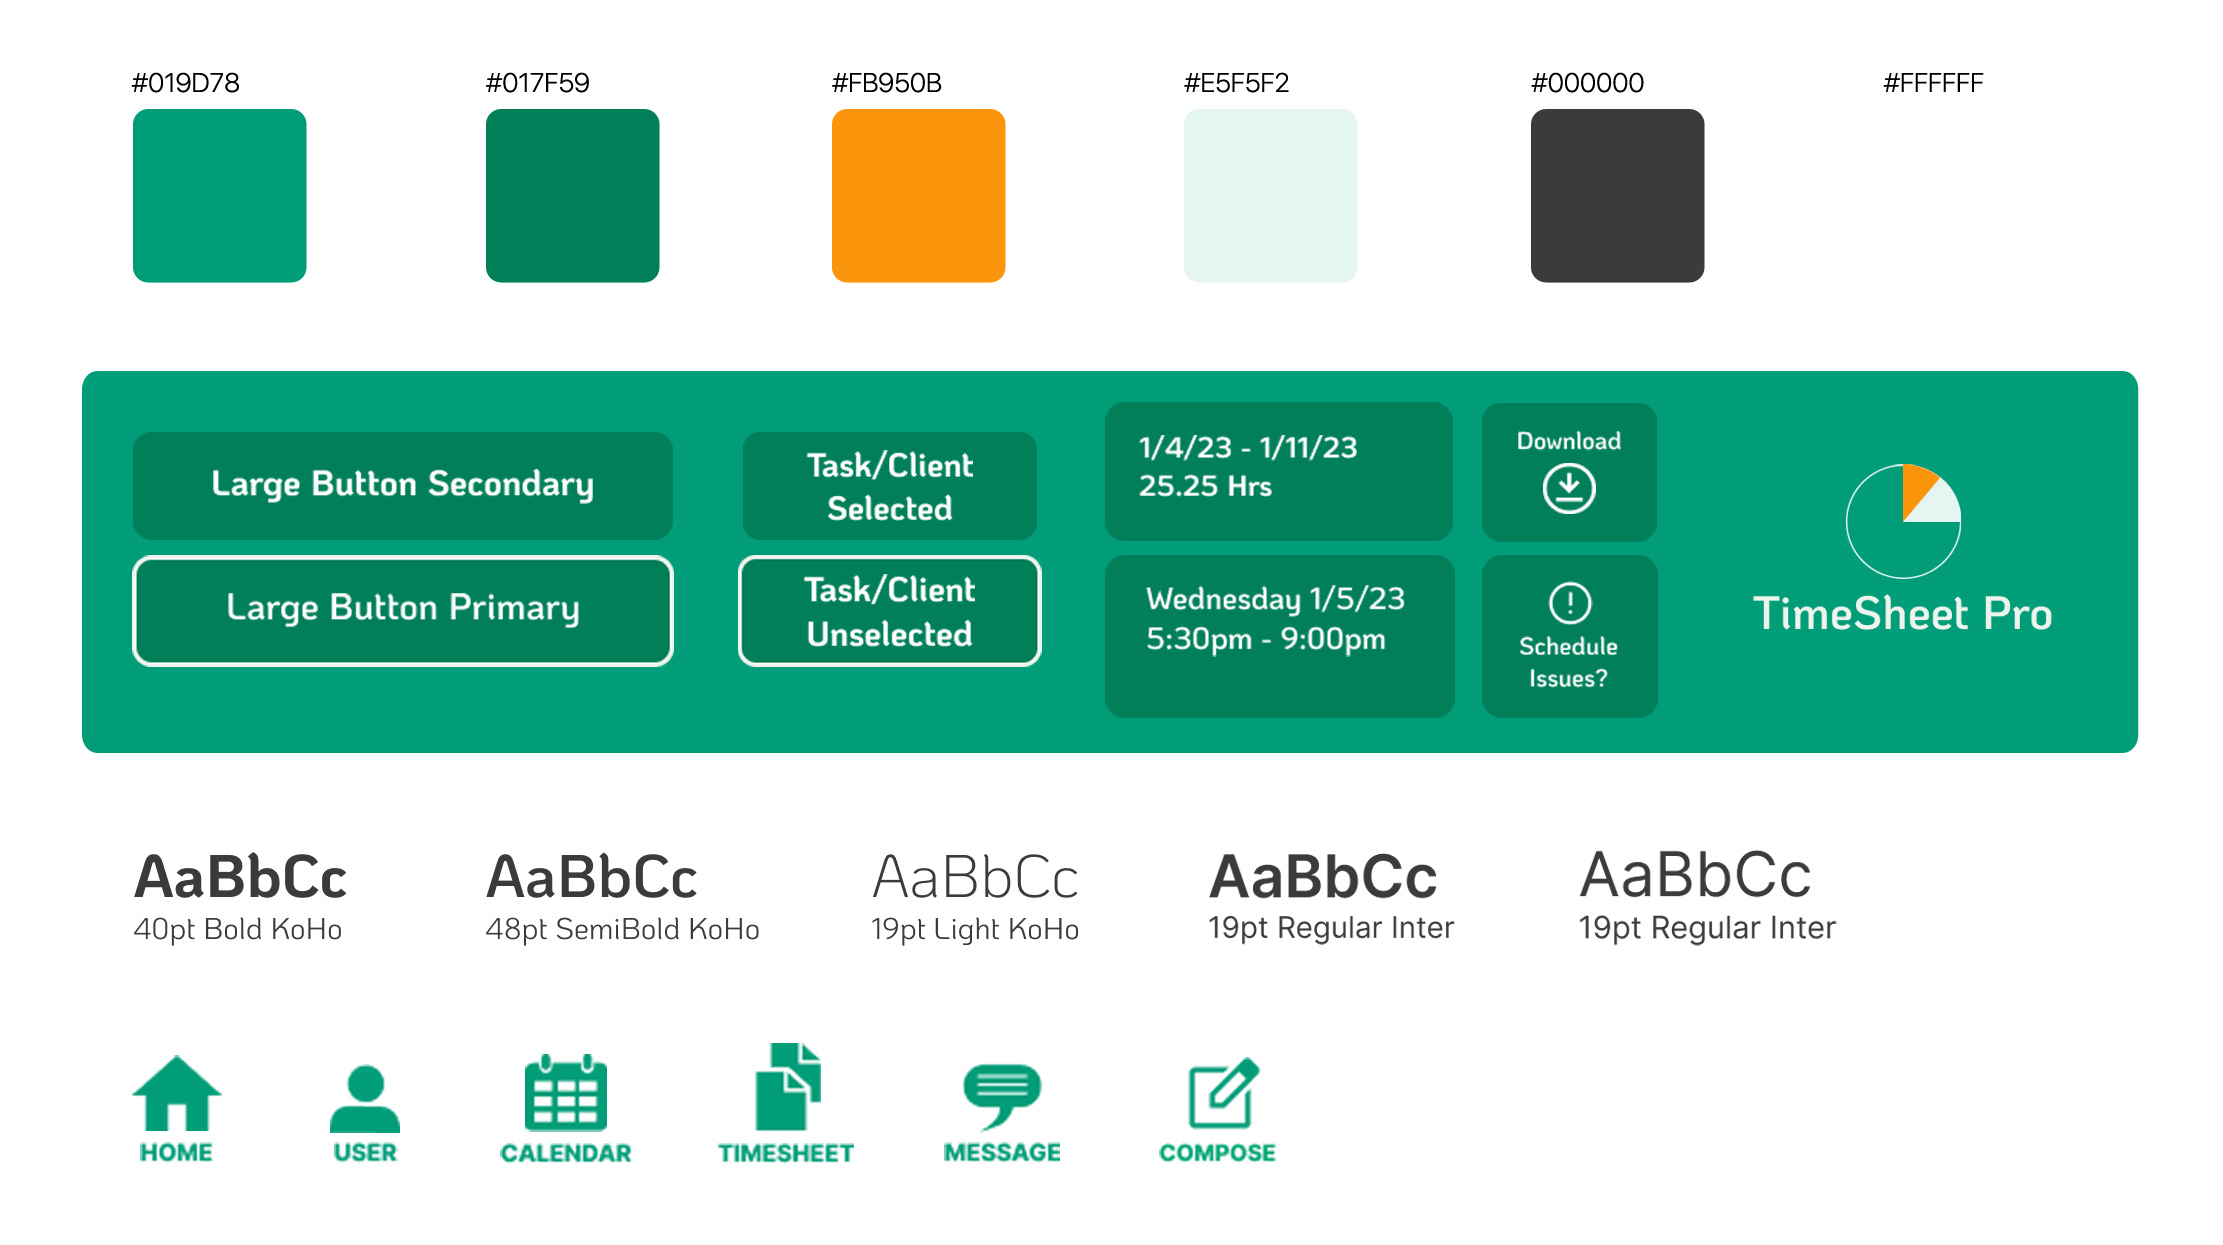Pick the #E5F5F2 pale mint swatch
The height and width of the screenshot is (1245, 2223).
(1271, 196)
